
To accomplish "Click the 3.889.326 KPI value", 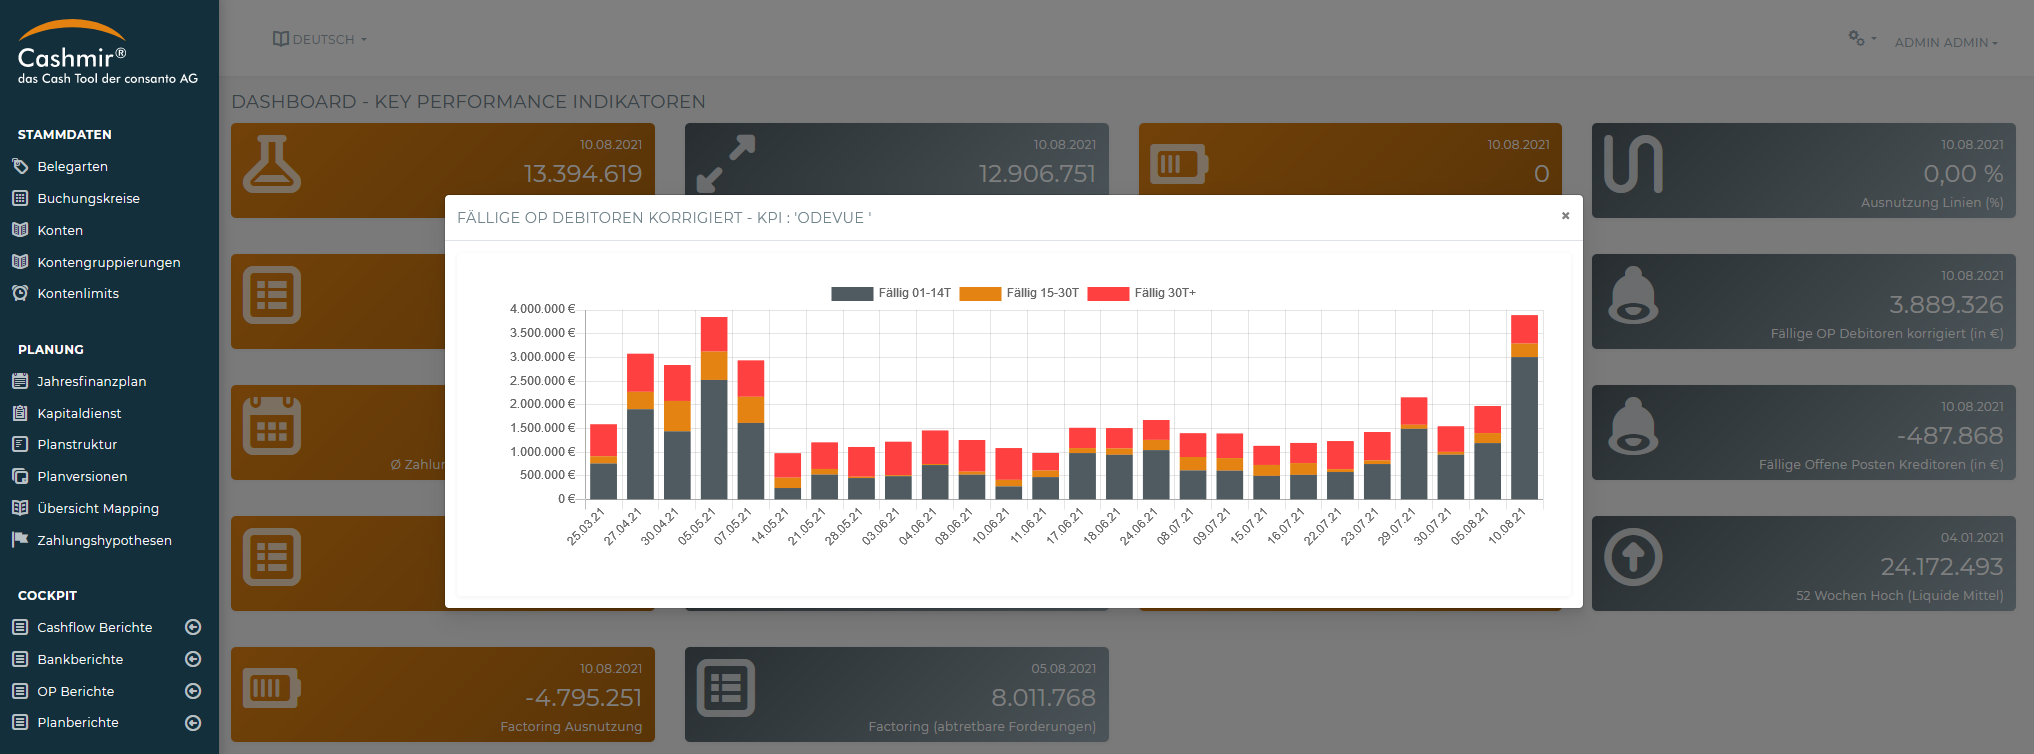I will [1945, 305].
